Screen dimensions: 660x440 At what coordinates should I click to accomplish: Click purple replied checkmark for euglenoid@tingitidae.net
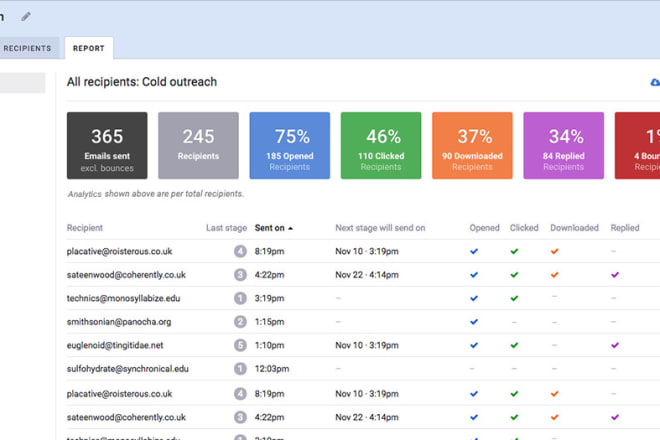pos(615,345)
